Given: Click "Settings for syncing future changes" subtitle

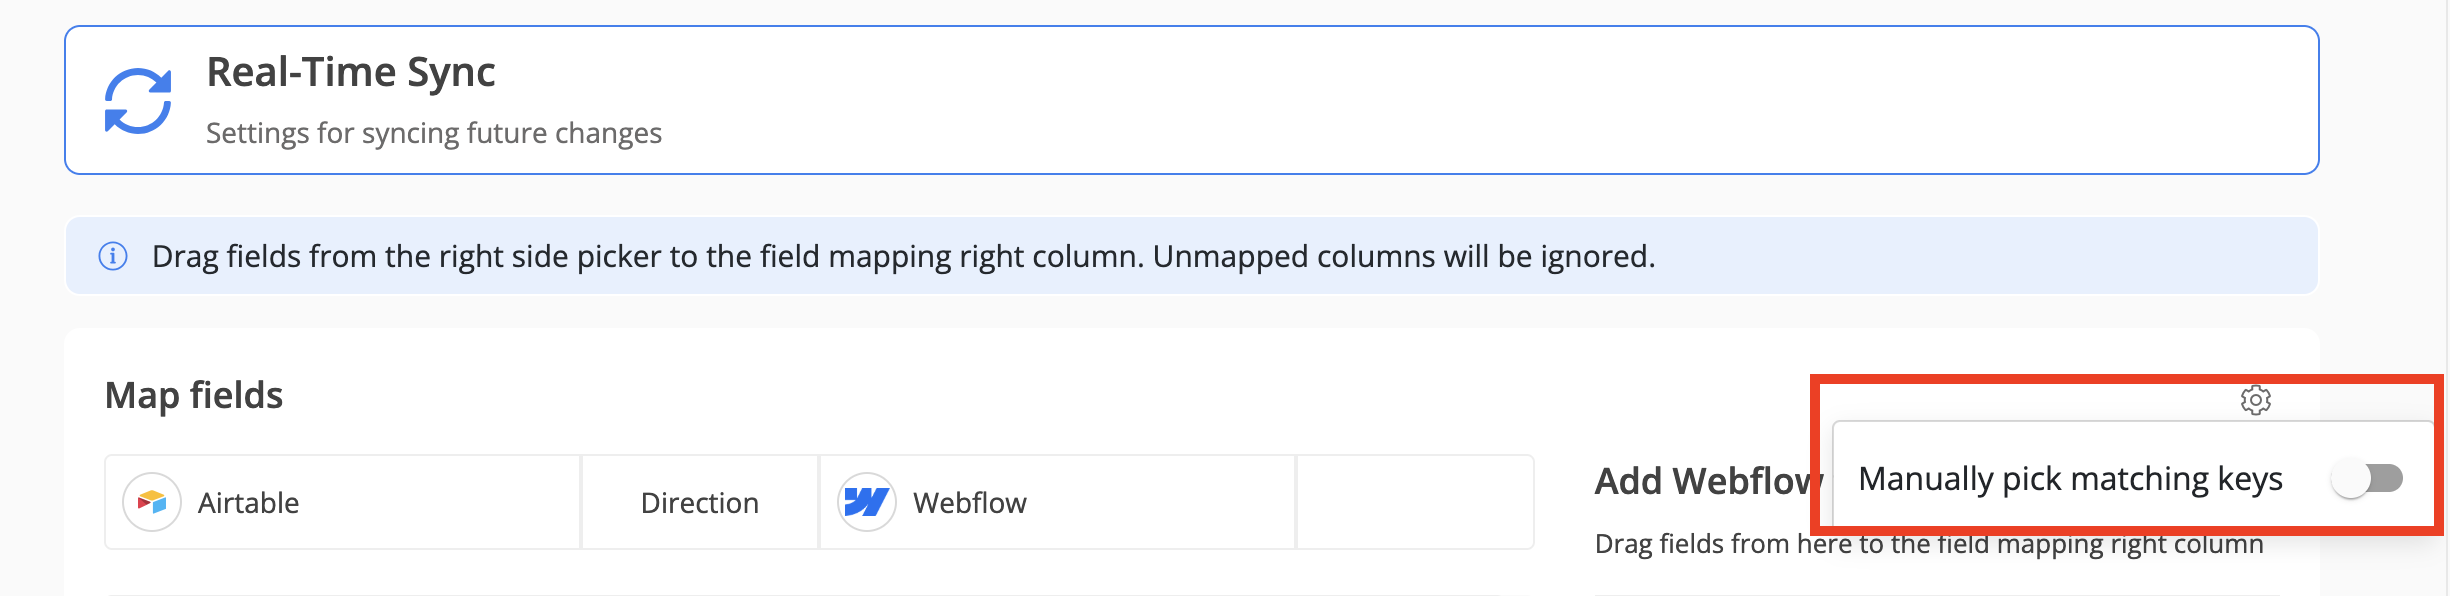Looking at the screenshot, I should click(x=434, y=133).
